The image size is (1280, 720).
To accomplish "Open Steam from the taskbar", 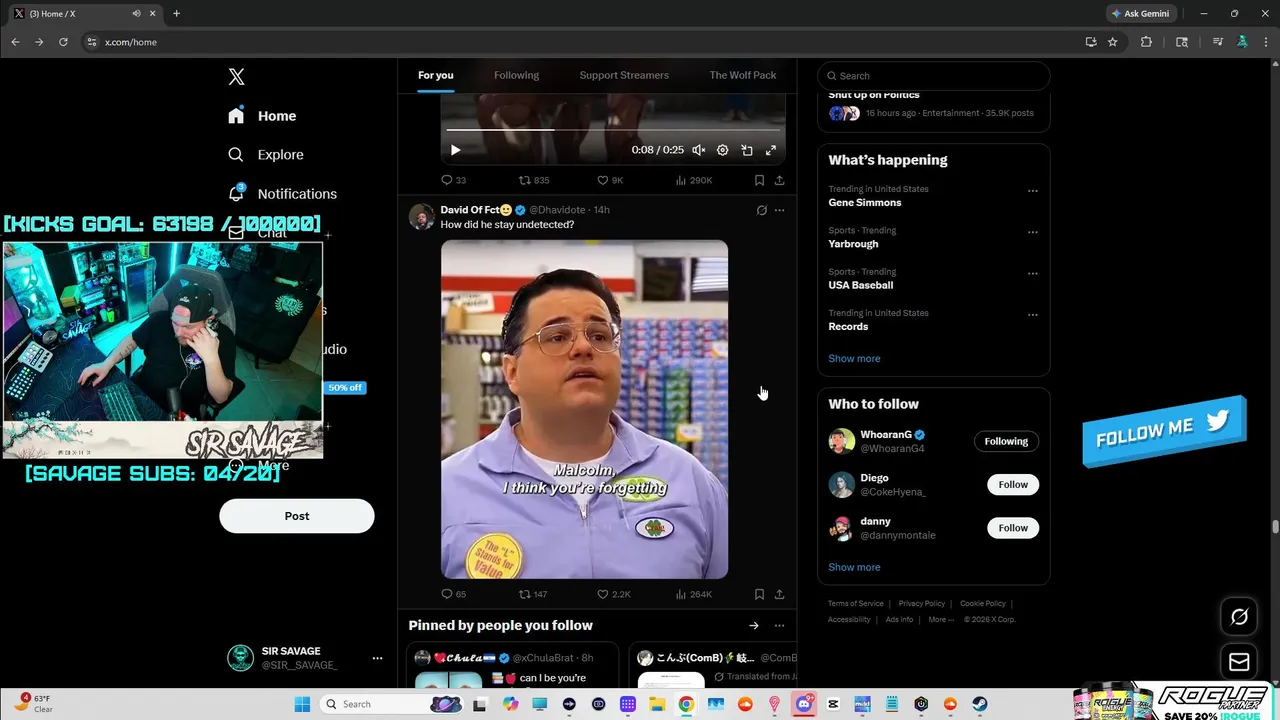I will click(x=979, y=704).
